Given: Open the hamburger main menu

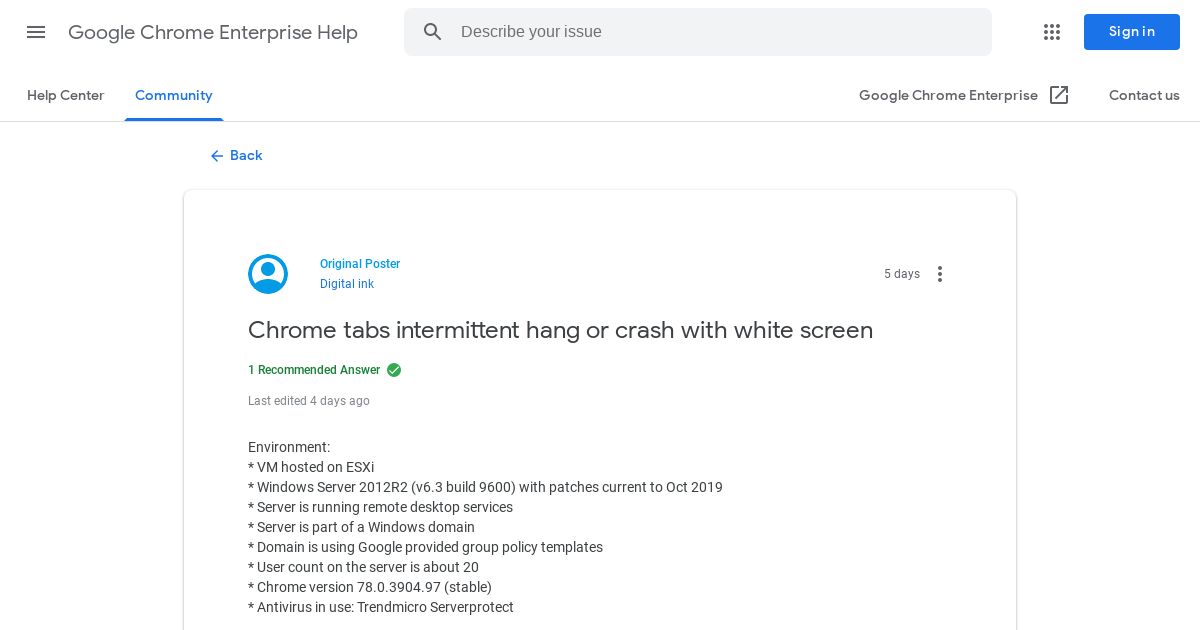Looking at the screenshot, I should [x=36, y=32].
